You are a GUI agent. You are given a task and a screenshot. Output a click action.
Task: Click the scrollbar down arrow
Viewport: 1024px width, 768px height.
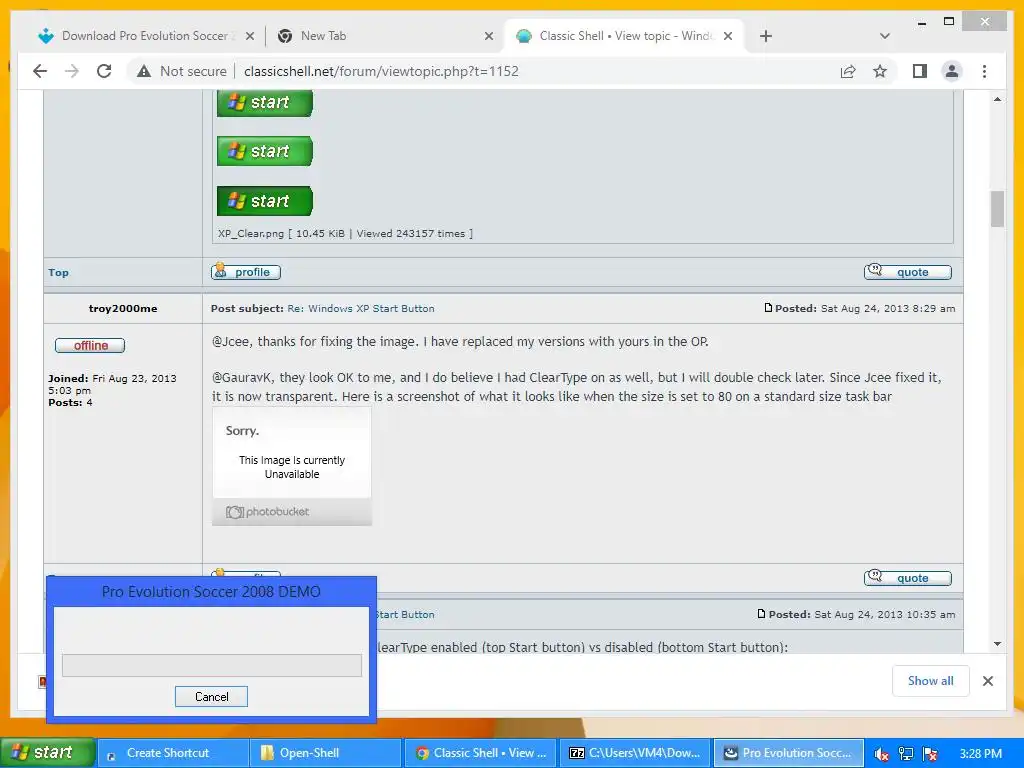pos(997,644)
